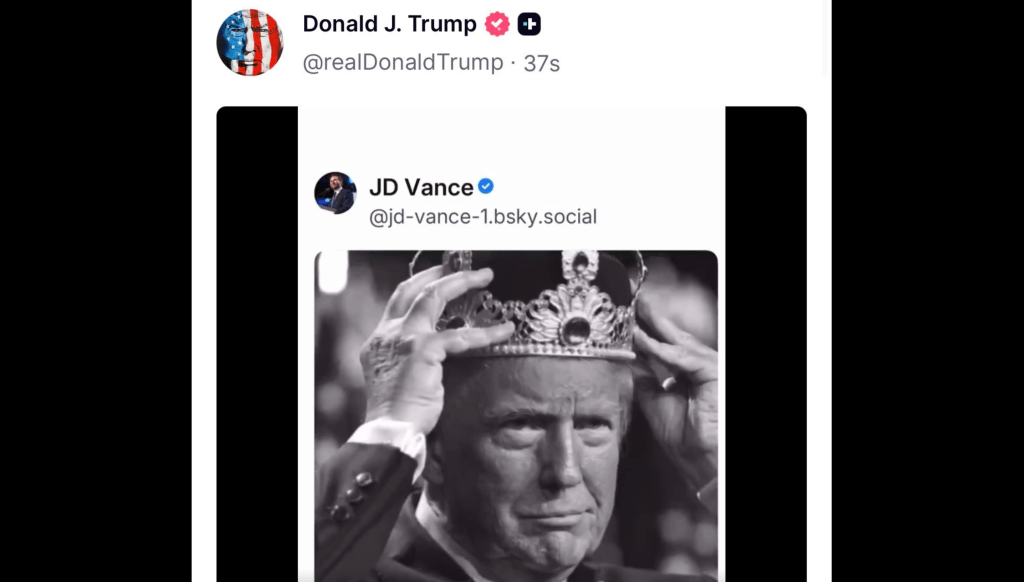Open the poster's flag-themed profile avatar
This screenshot has height=582, width=1024.
tap(249, 42)
